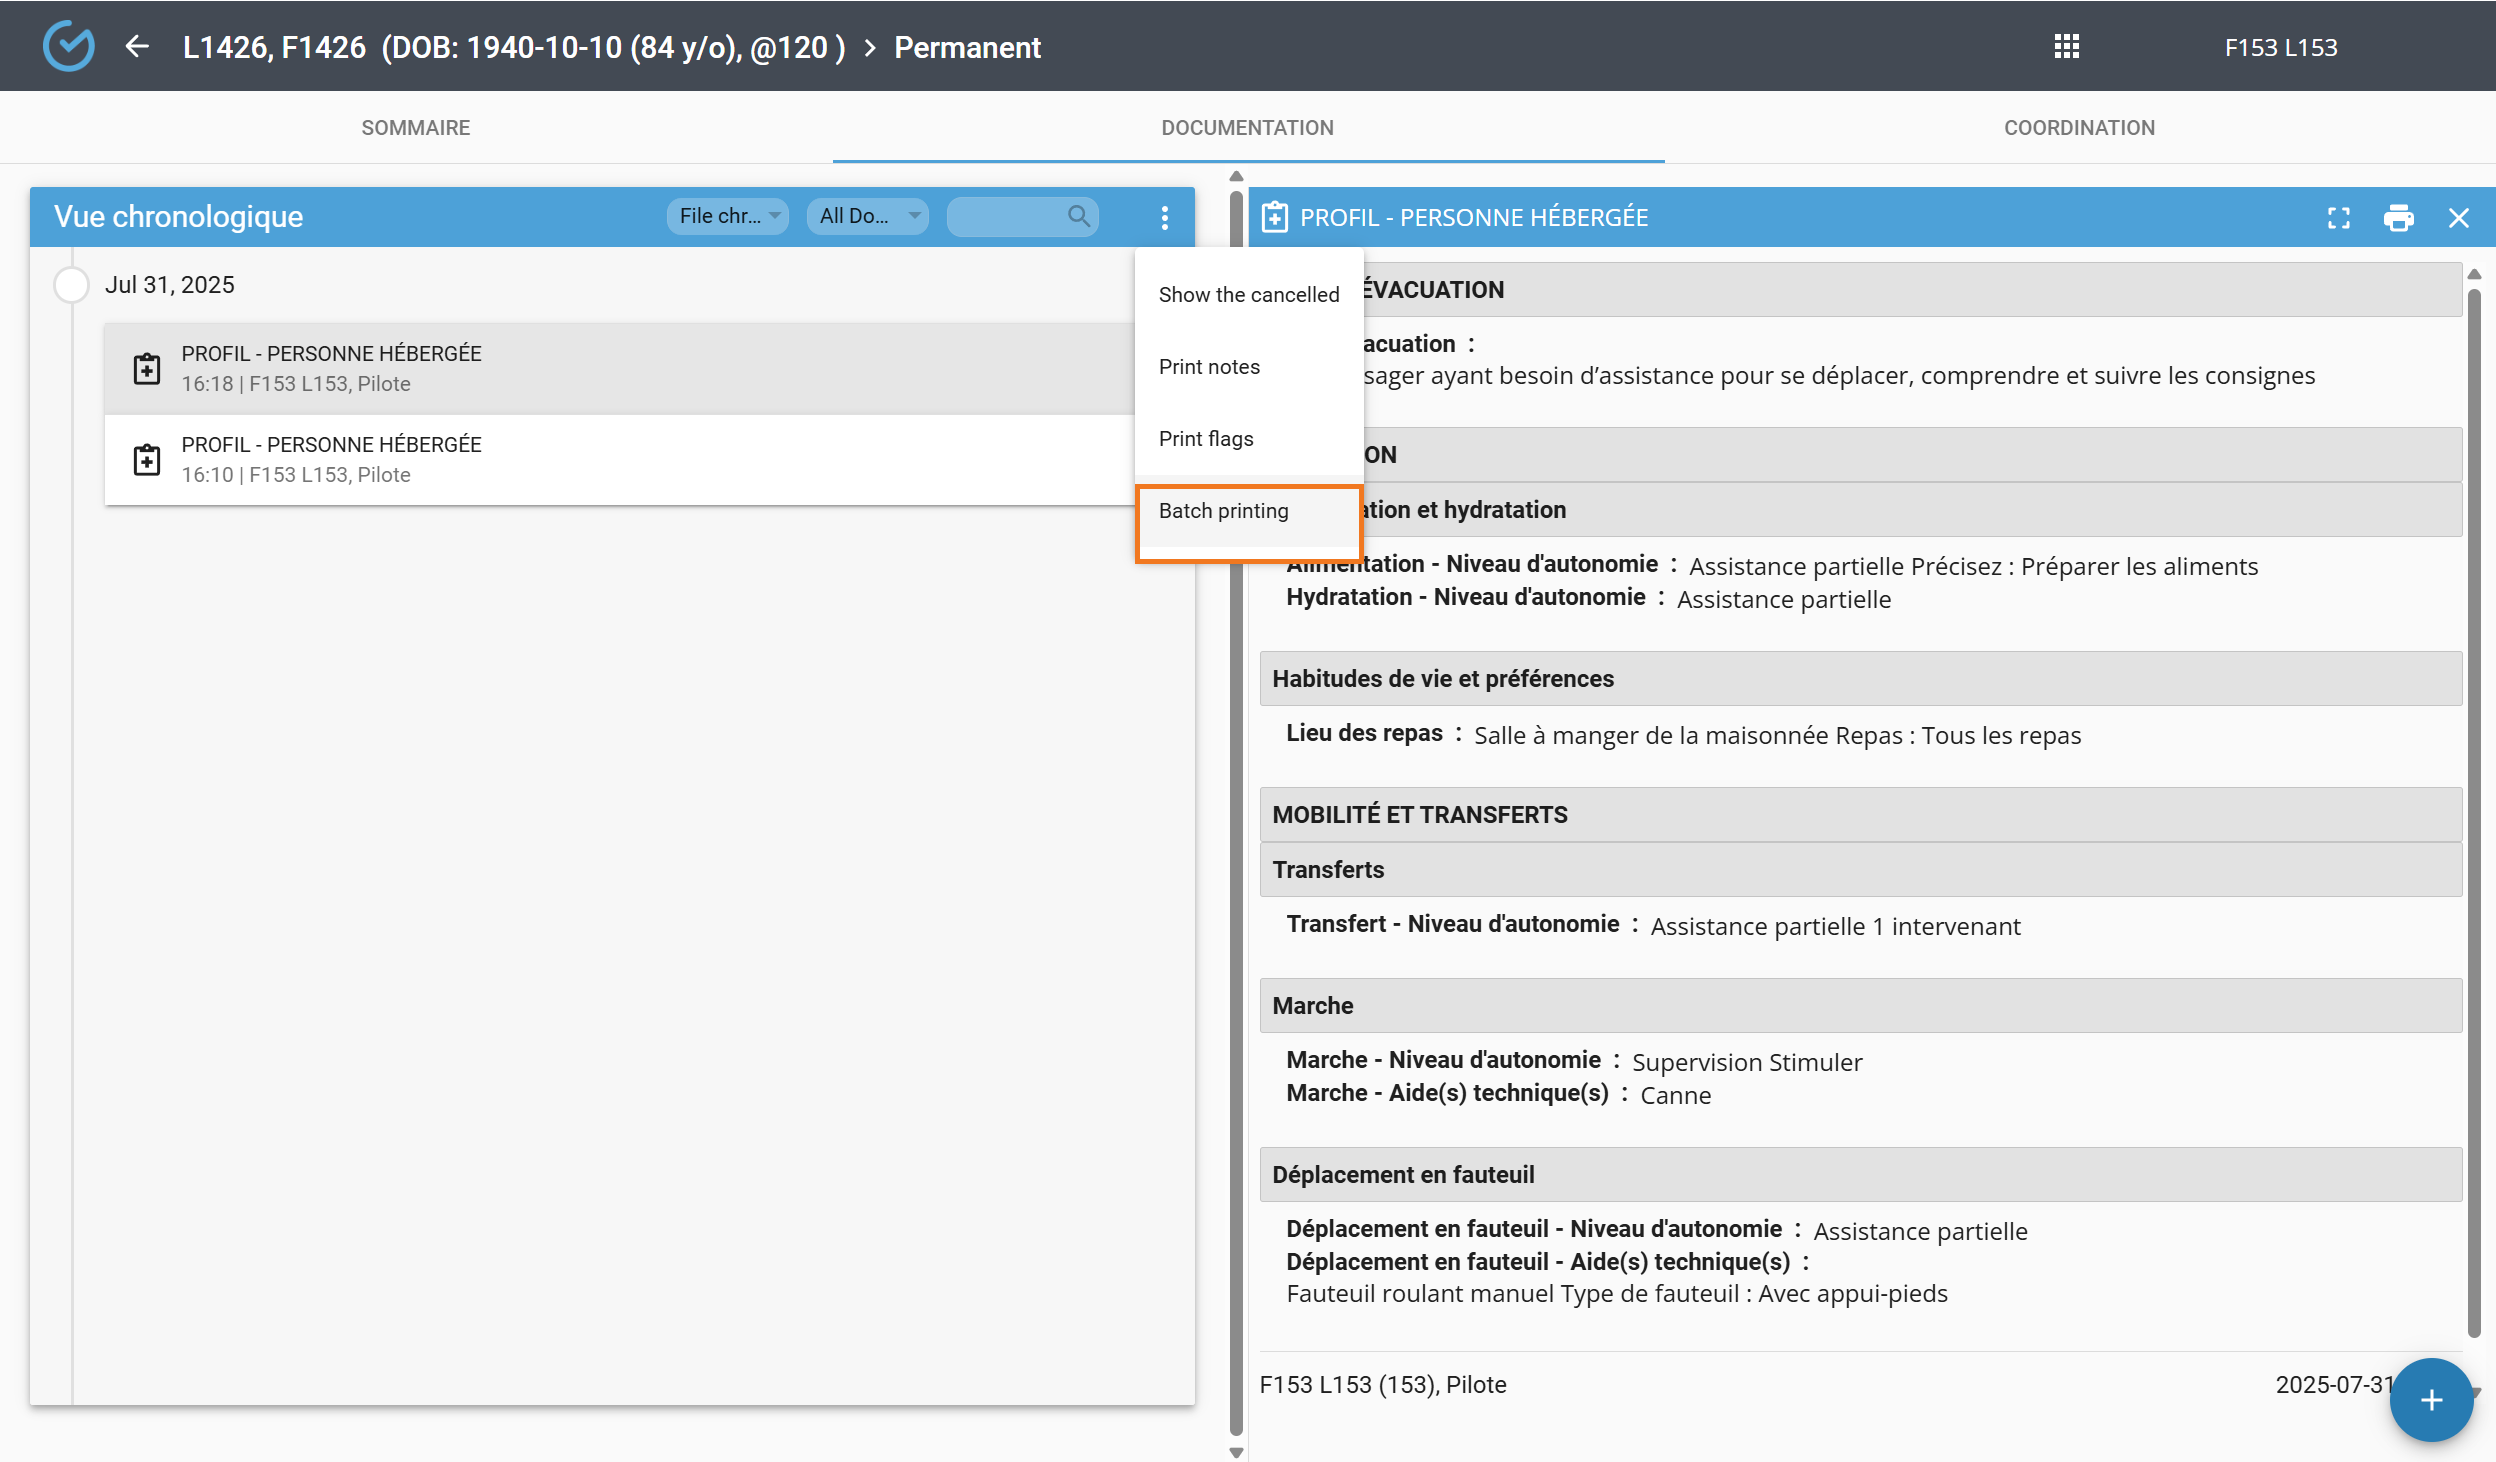Click the vertical three-dot menu icon
This screenshot has height=1462, width=2496.
pyautogui.click(x=1164, y=217)
